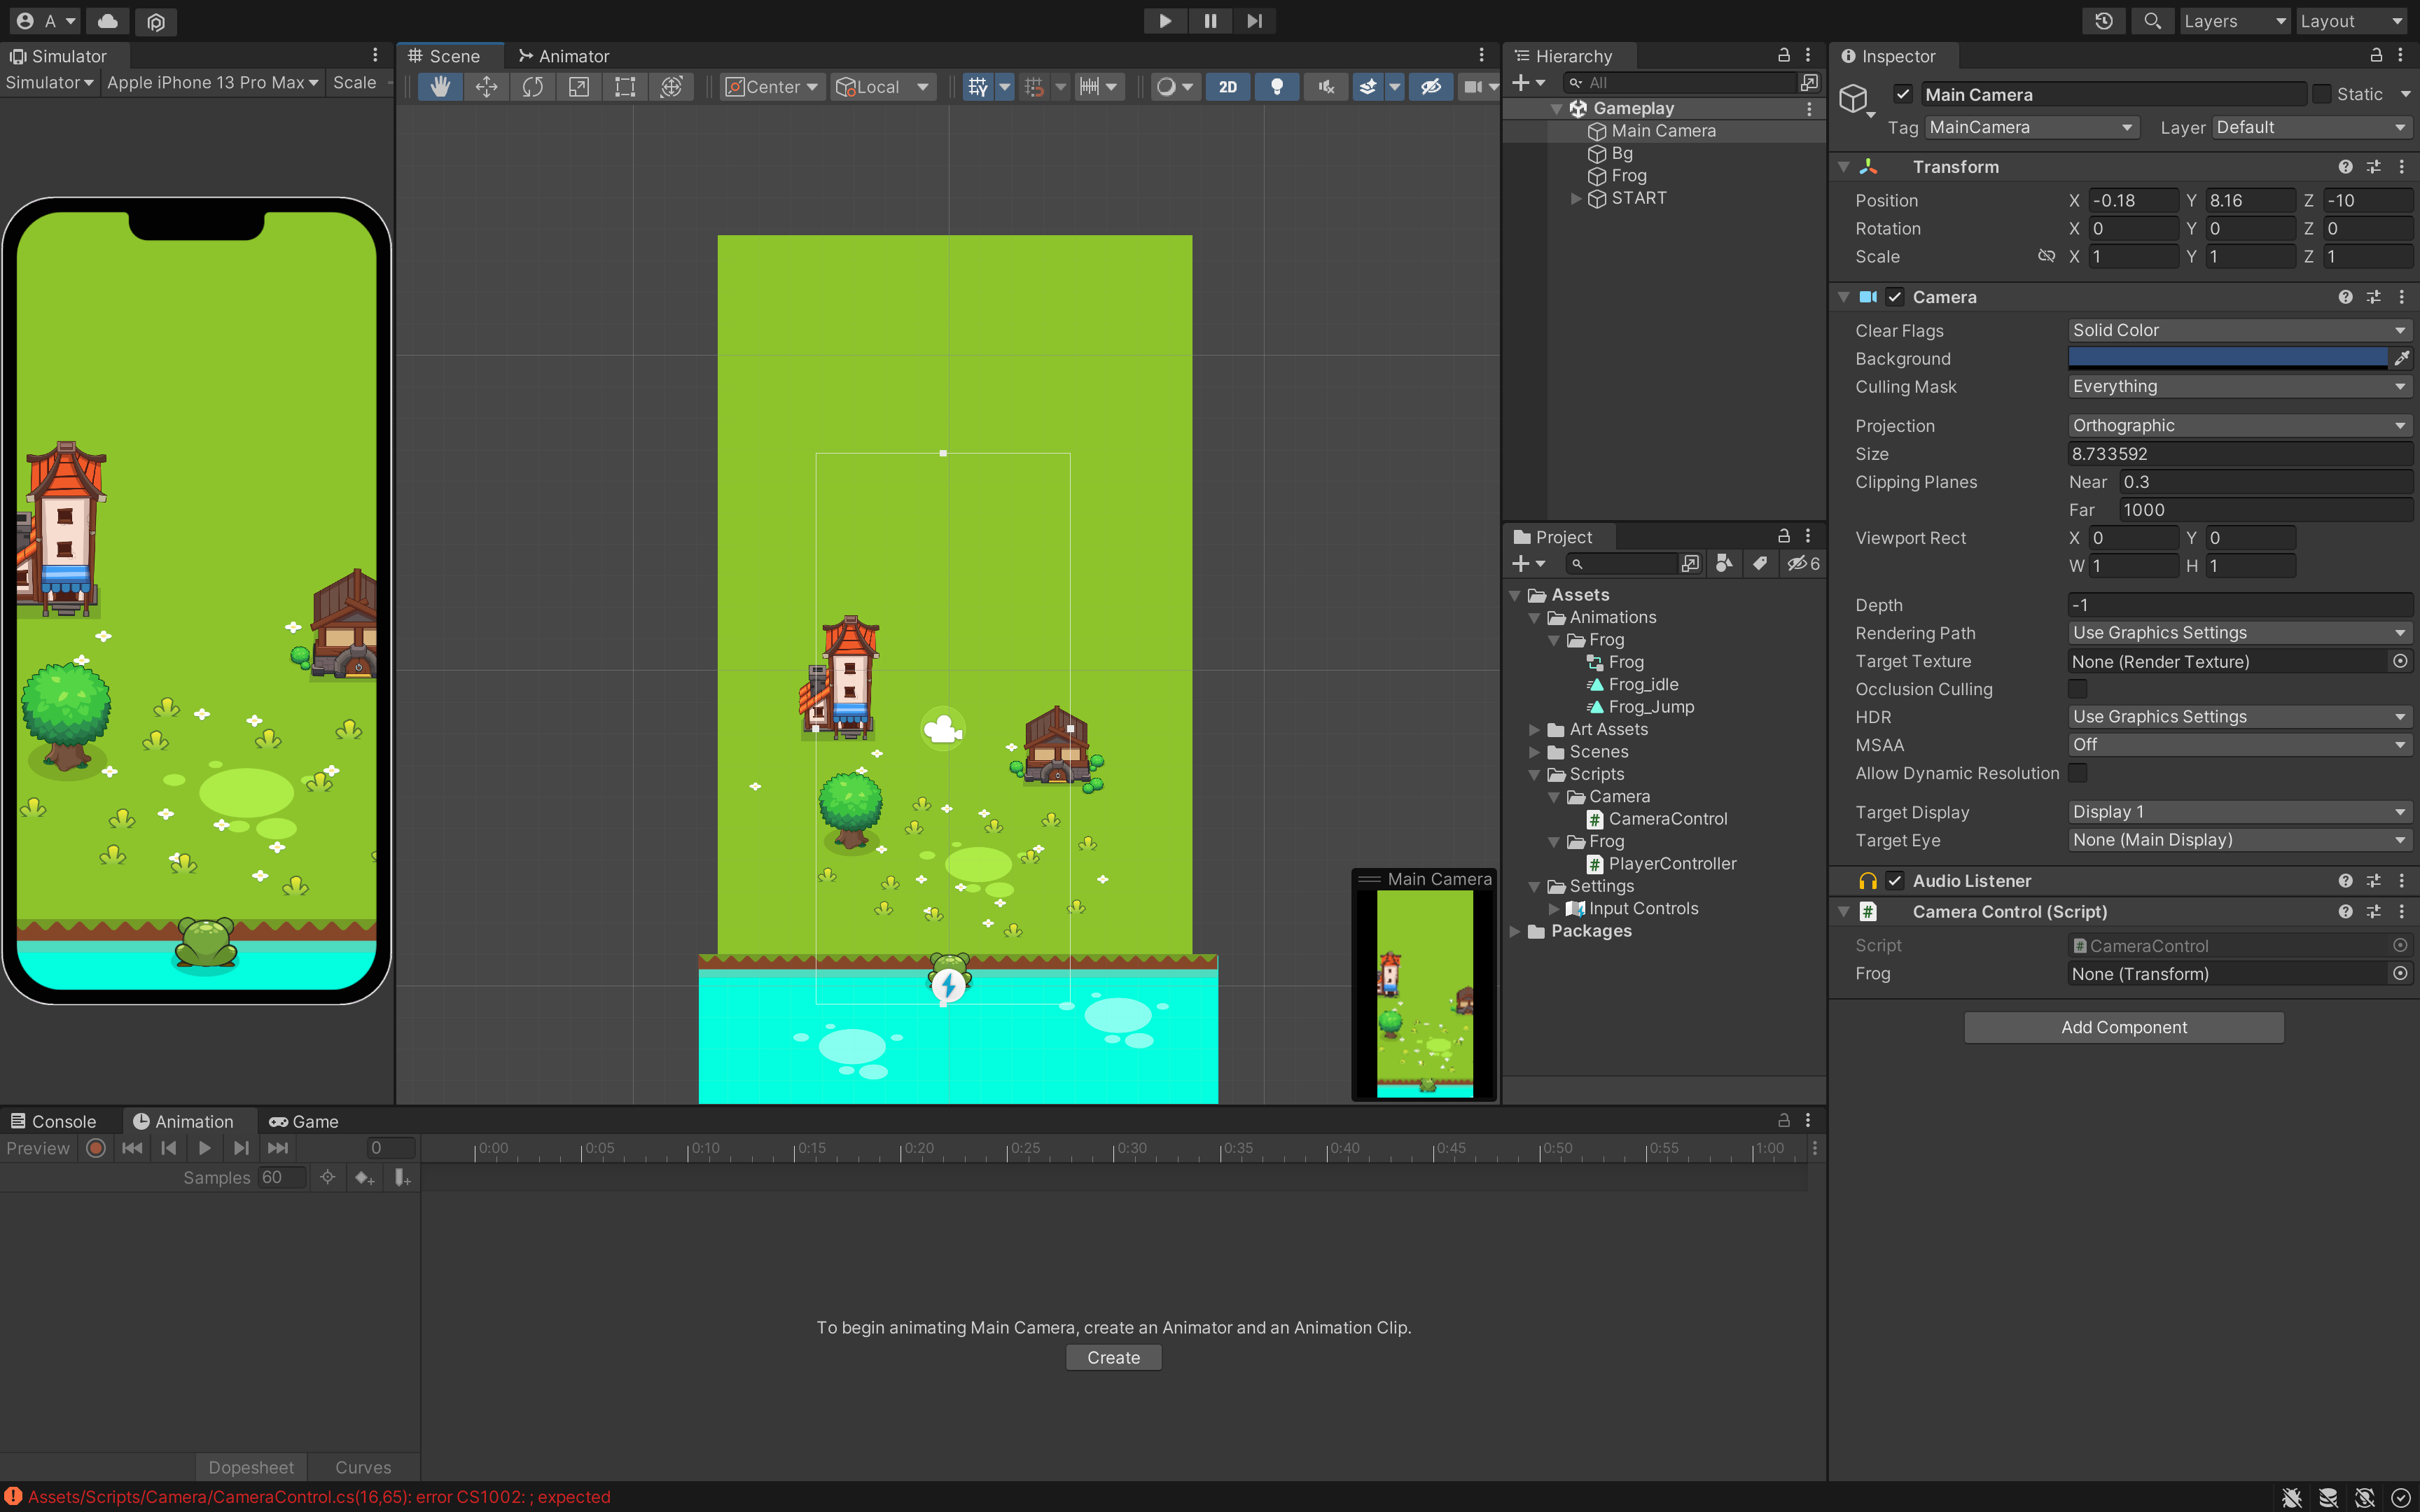Open Apple iPhone 13 Pro Max device dropdown
The width and height of the screenshot is (2420, 1512).
click(213, 83)
